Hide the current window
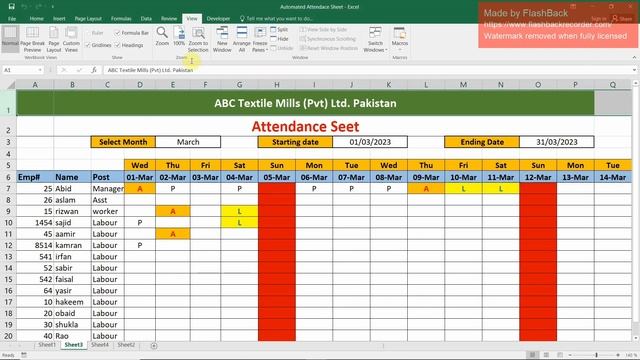The width and height of the screenshot is (640, 360). coord(279,39)
